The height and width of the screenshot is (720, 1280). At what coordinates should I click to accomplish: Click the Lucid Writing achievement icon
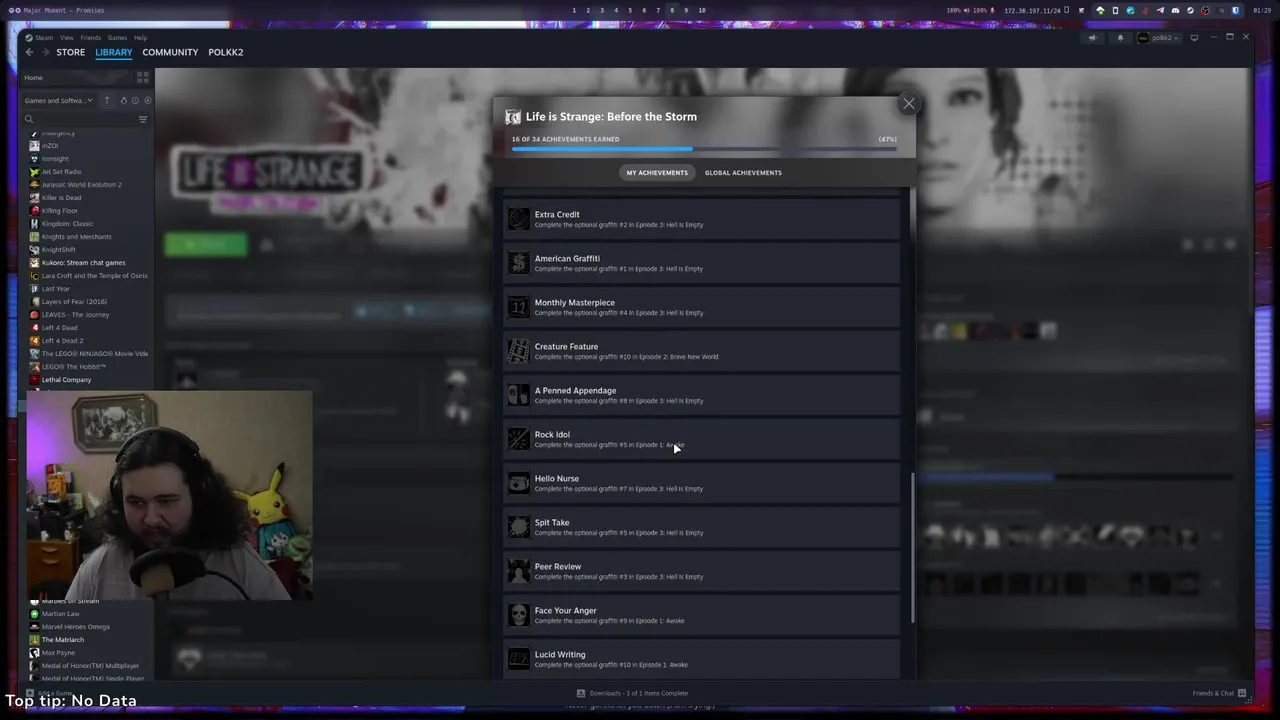coord(518,659)
